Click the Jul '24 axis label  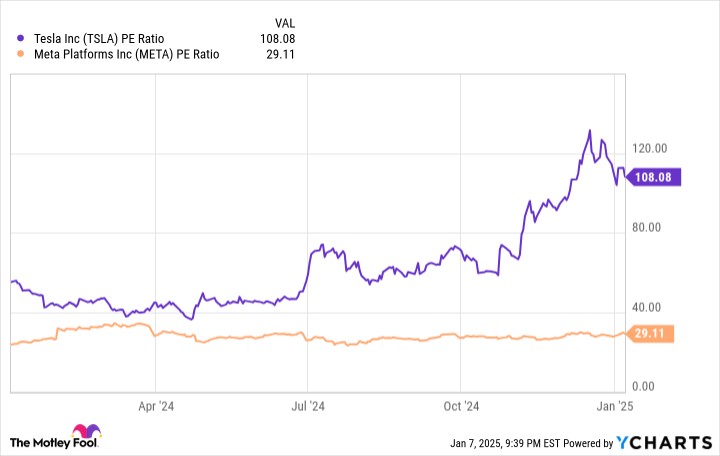(308, 406)
